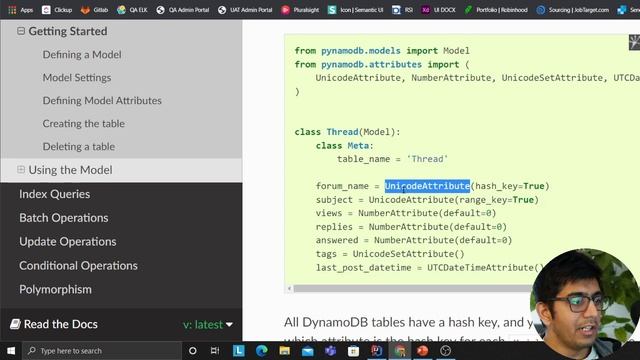Open Creating the table section
640x360 pixels.
84,123
